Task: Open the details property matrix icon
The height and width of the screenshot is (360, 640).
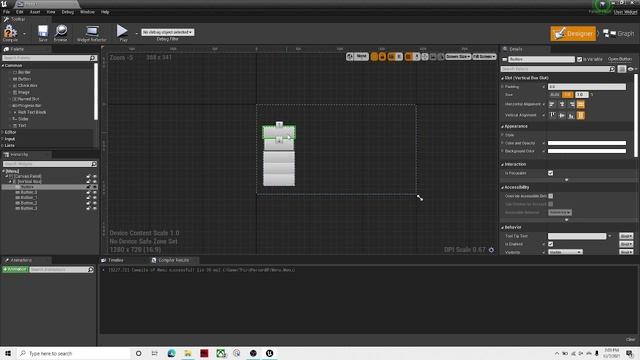Action: point(622,69)
